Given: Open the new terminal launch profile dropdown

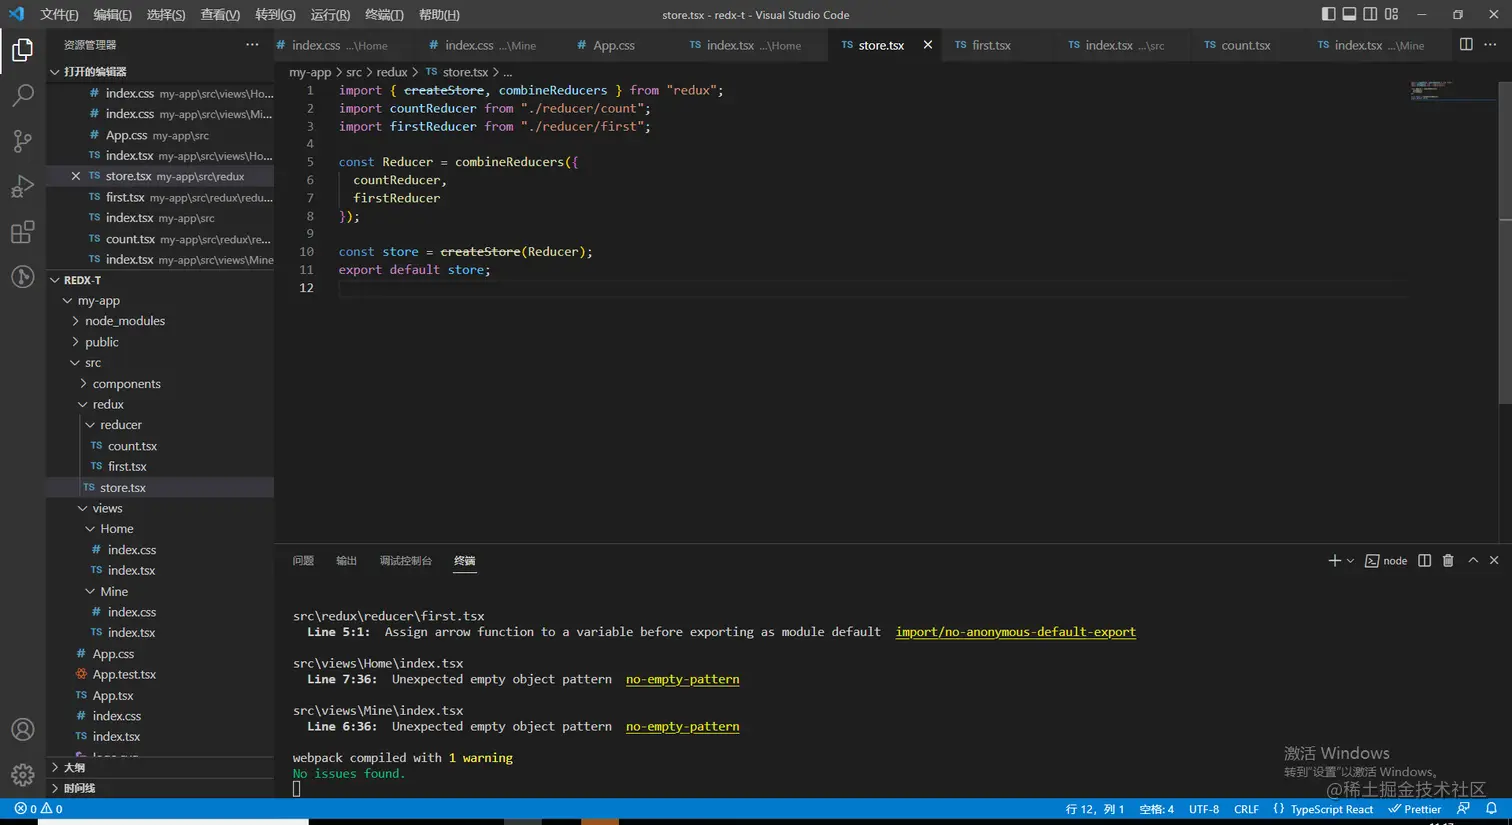Looking at the screenshot, I should click(x=1350, y=561).
